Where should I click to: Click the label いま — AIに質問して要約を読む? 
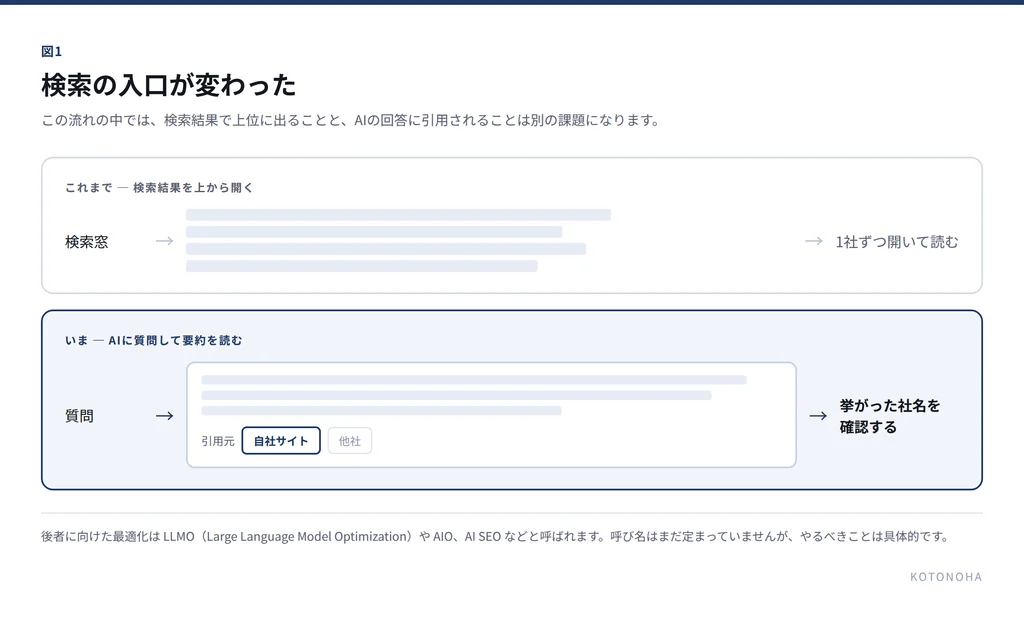[x=153, y=340]
